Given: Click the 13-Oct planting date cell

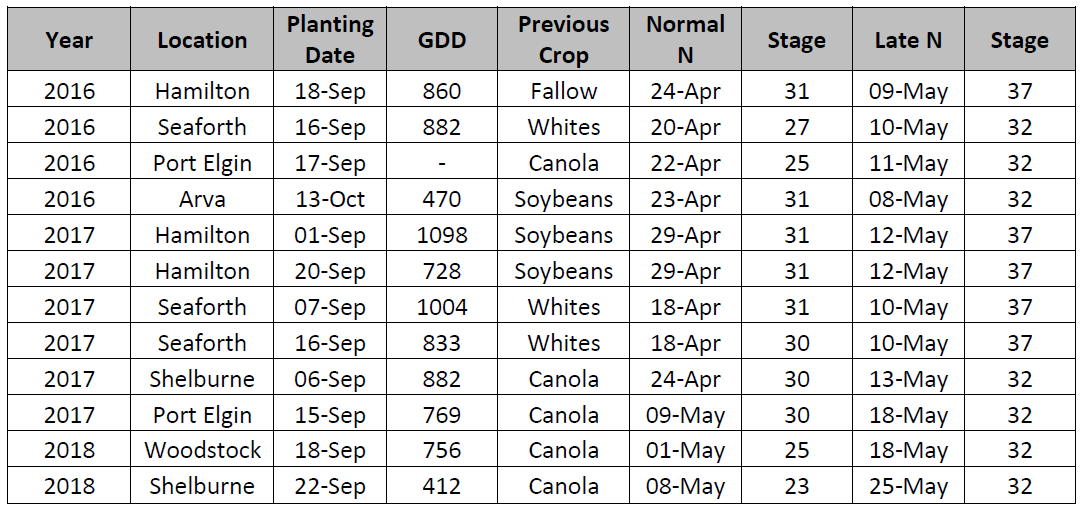Looking at the screenshot, I should pyautogui.click(x=330, y=199).
